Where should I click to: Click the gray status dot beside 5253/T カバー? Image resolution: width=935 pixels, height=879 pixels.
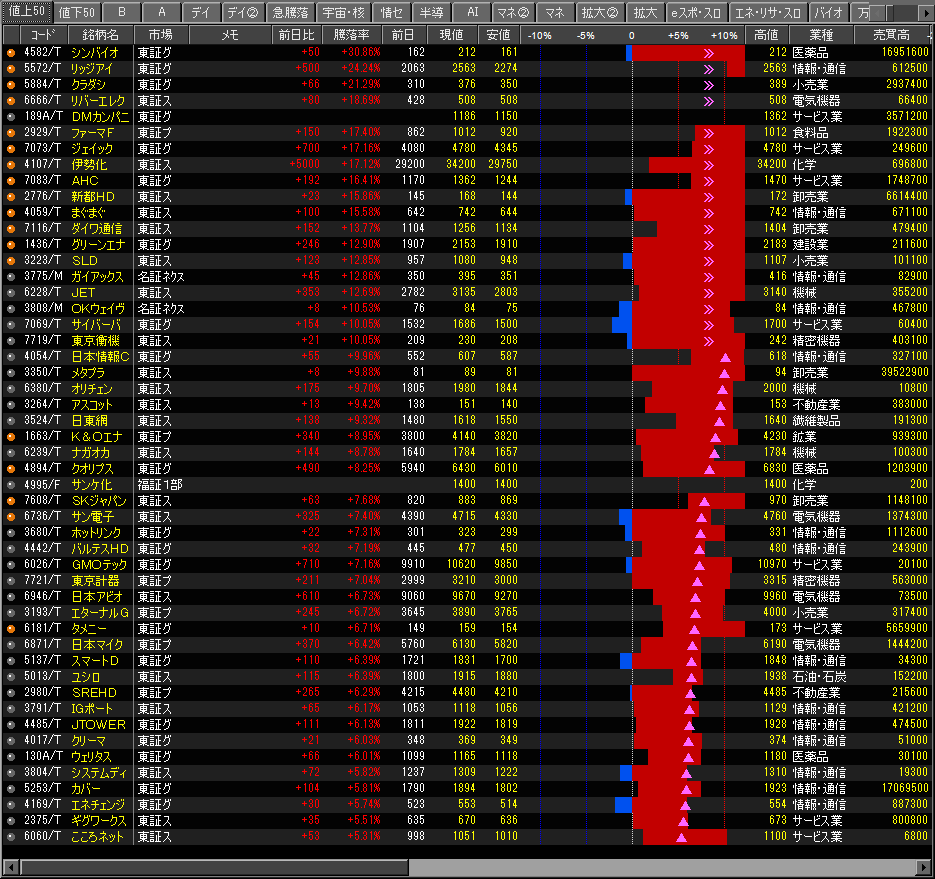pyautogui.click(x=11, y=789)
